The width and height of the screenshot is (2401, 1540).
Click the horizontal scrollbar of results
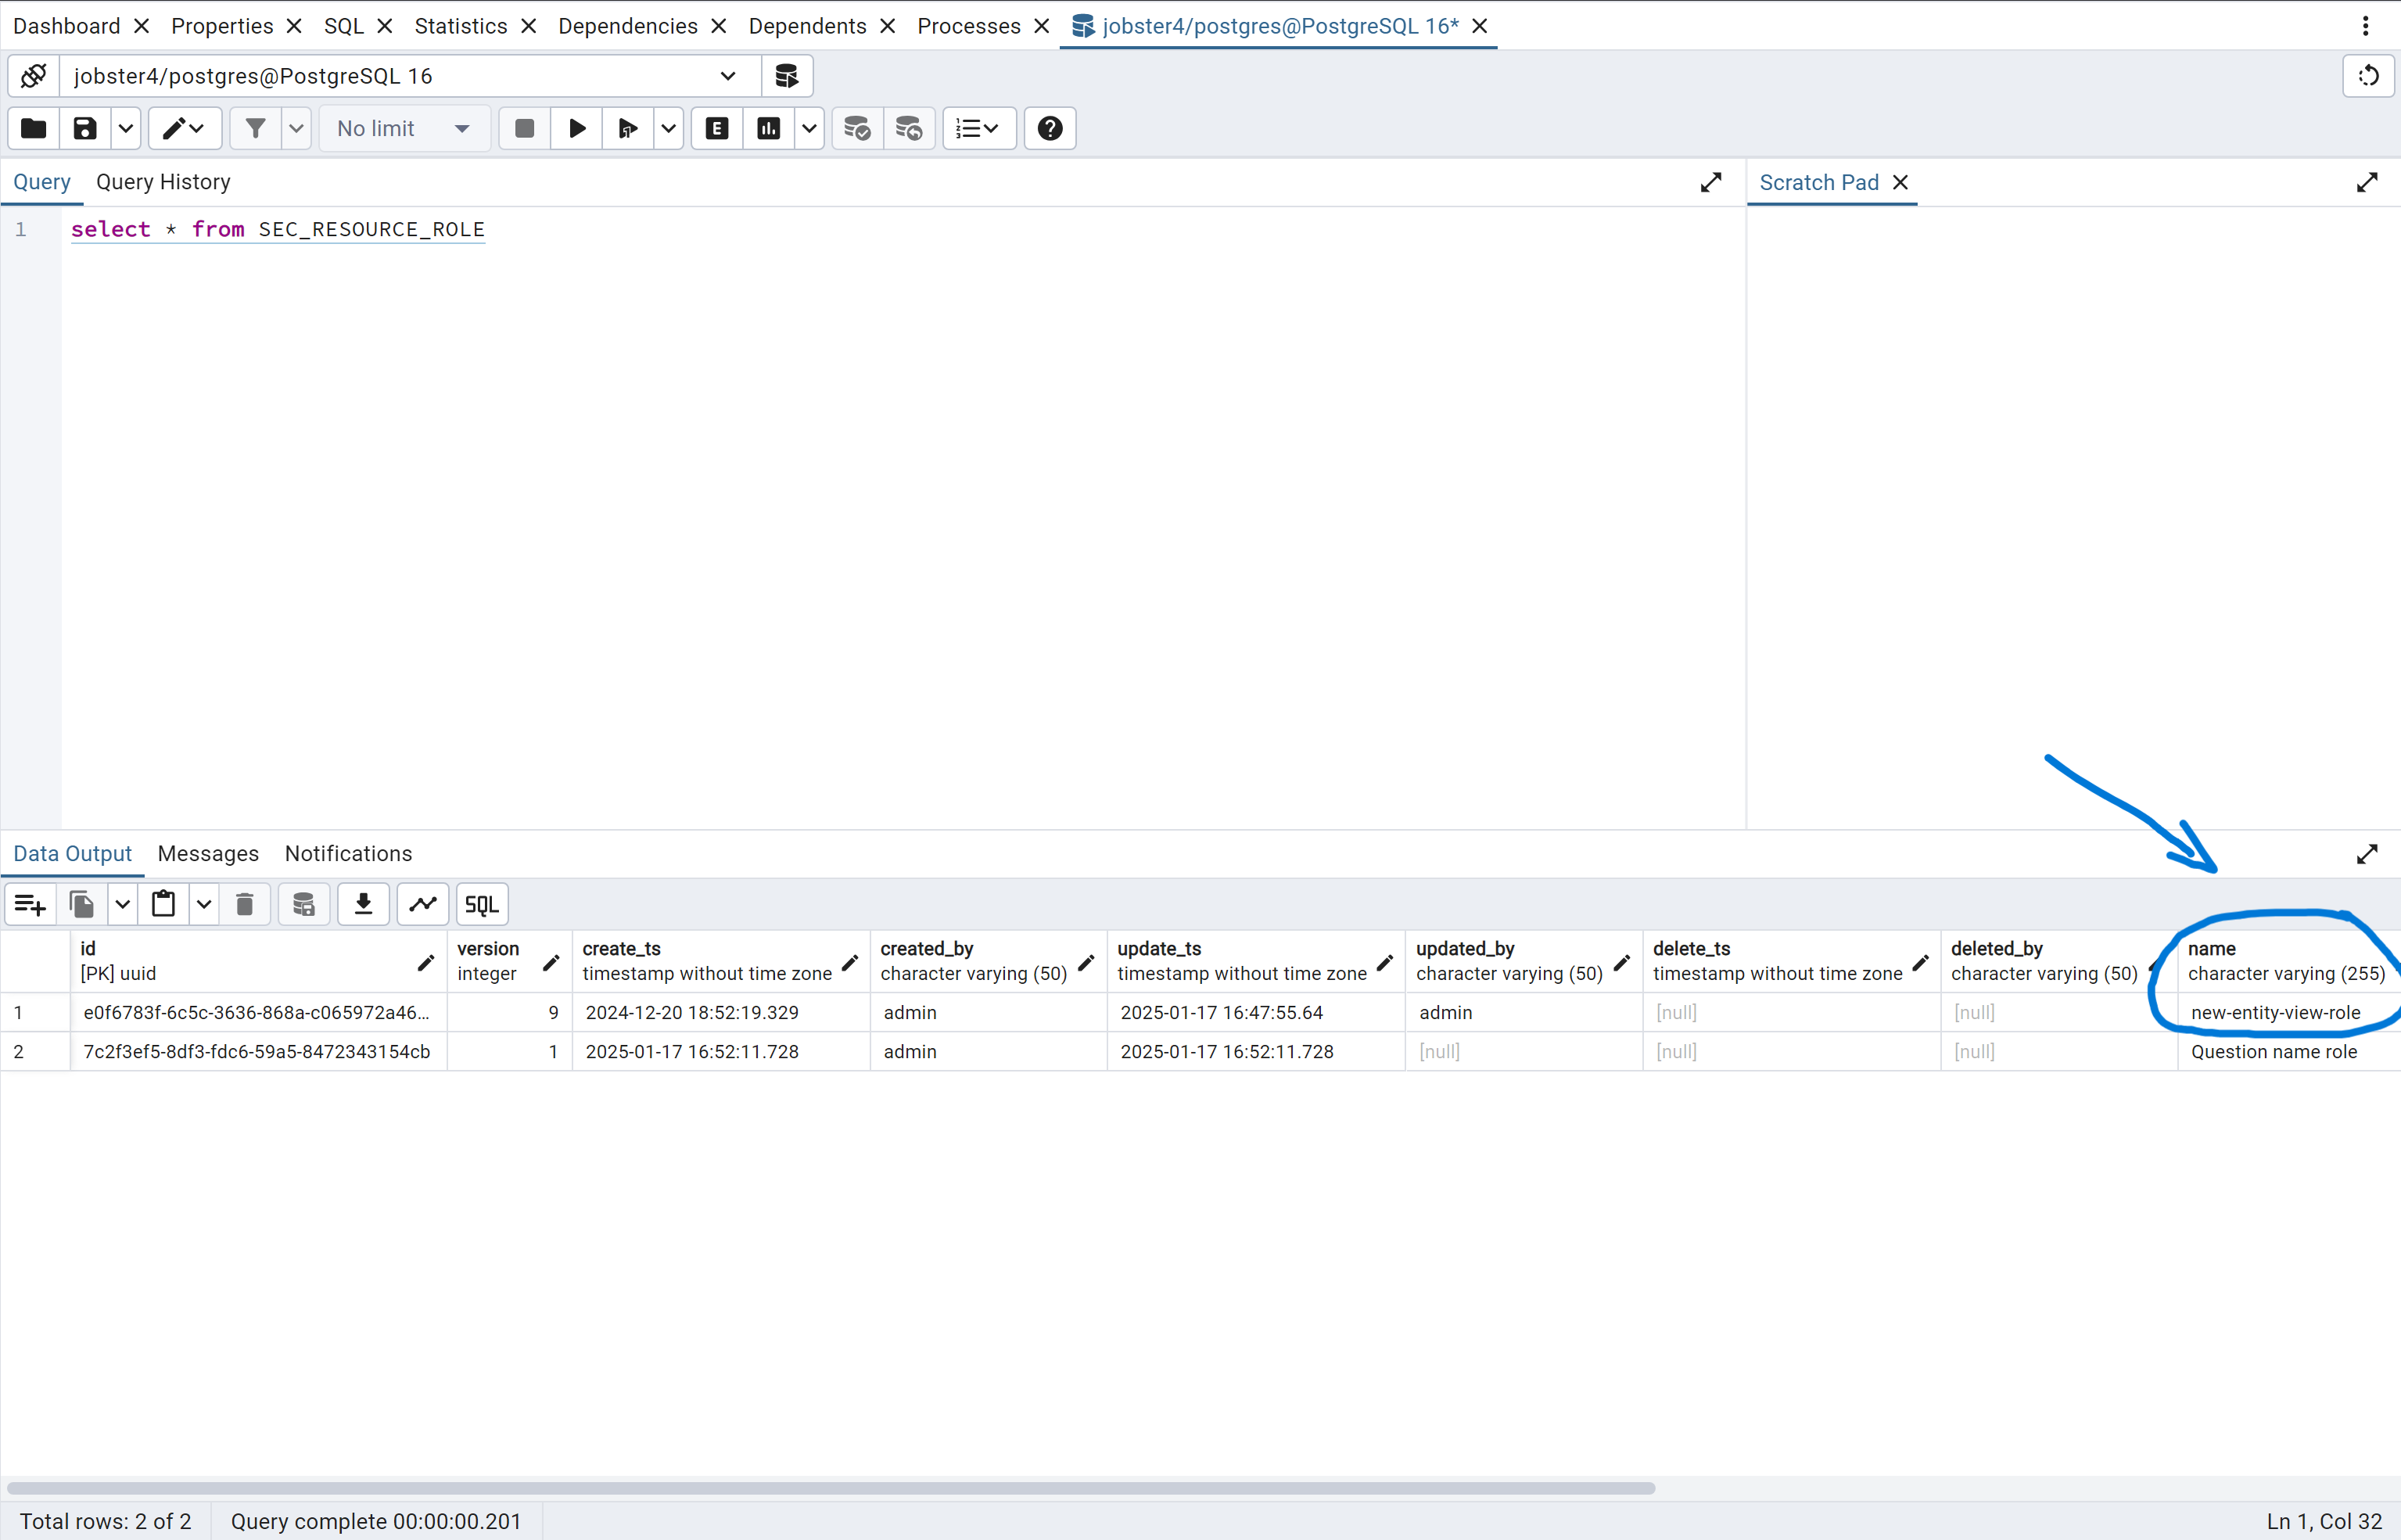pos(830,1488)
